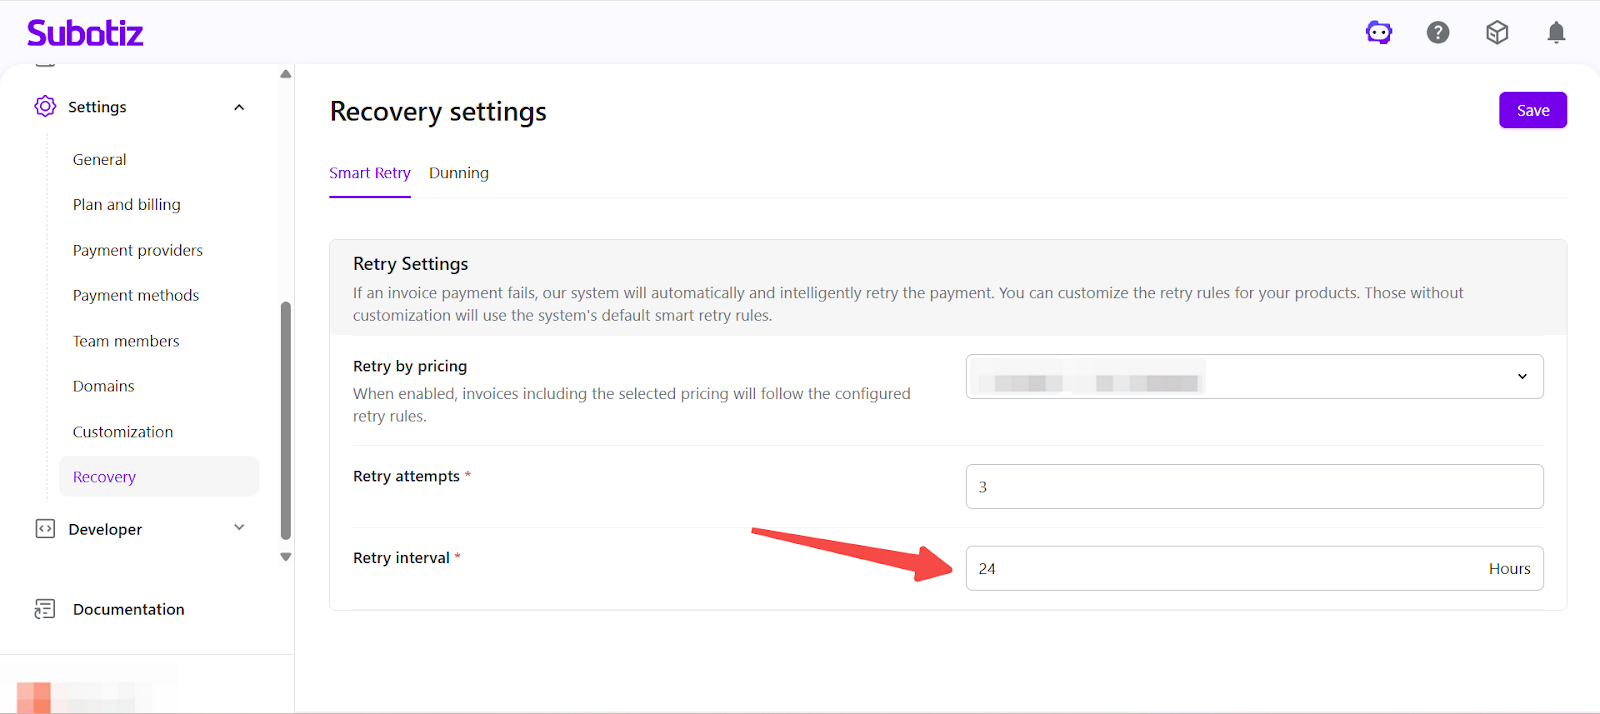
Task: Click the Subotiz logo
Action: tap(85, 33)
